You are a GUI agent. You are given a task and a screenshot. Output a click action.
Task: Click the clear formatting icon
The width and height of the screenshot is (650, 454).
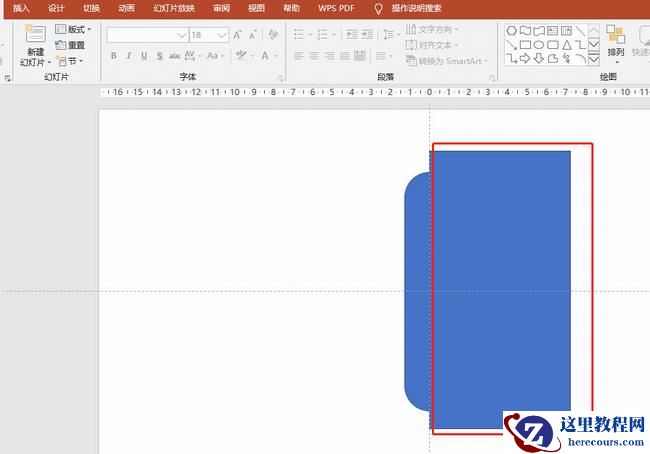coord(273,35)
